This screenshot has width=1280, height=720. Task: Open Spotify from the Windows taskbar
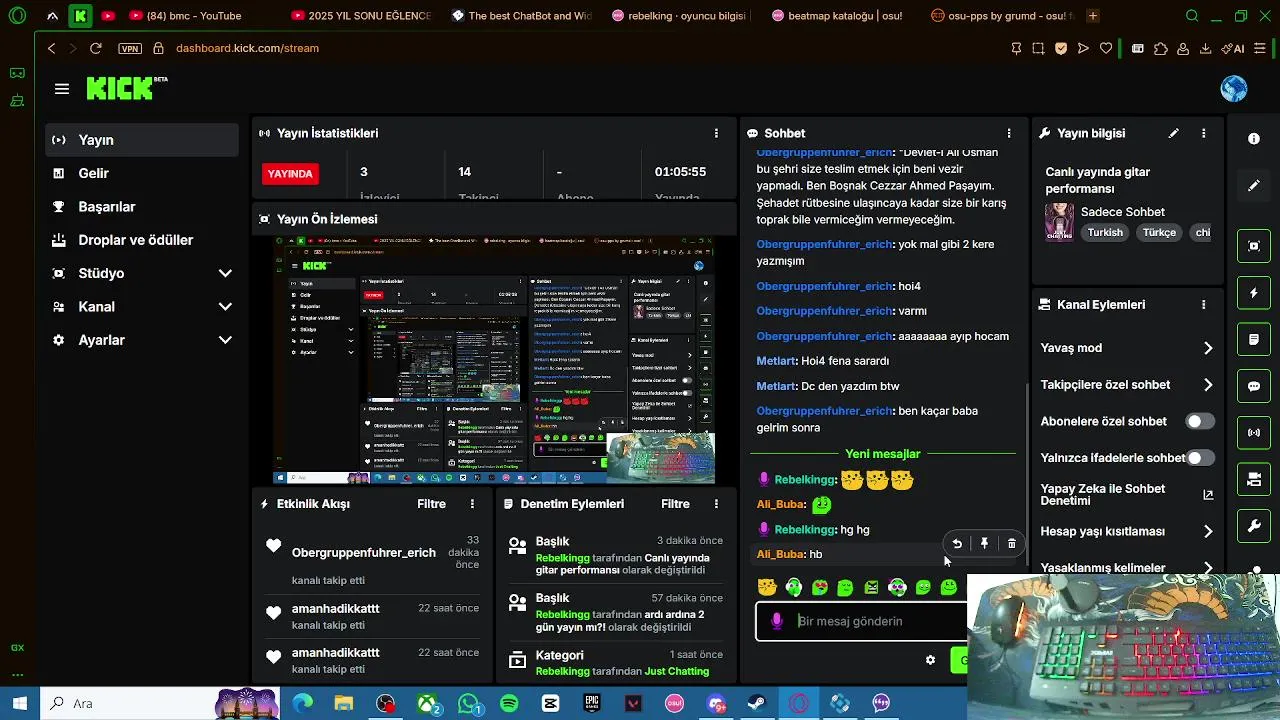(509, 703)
